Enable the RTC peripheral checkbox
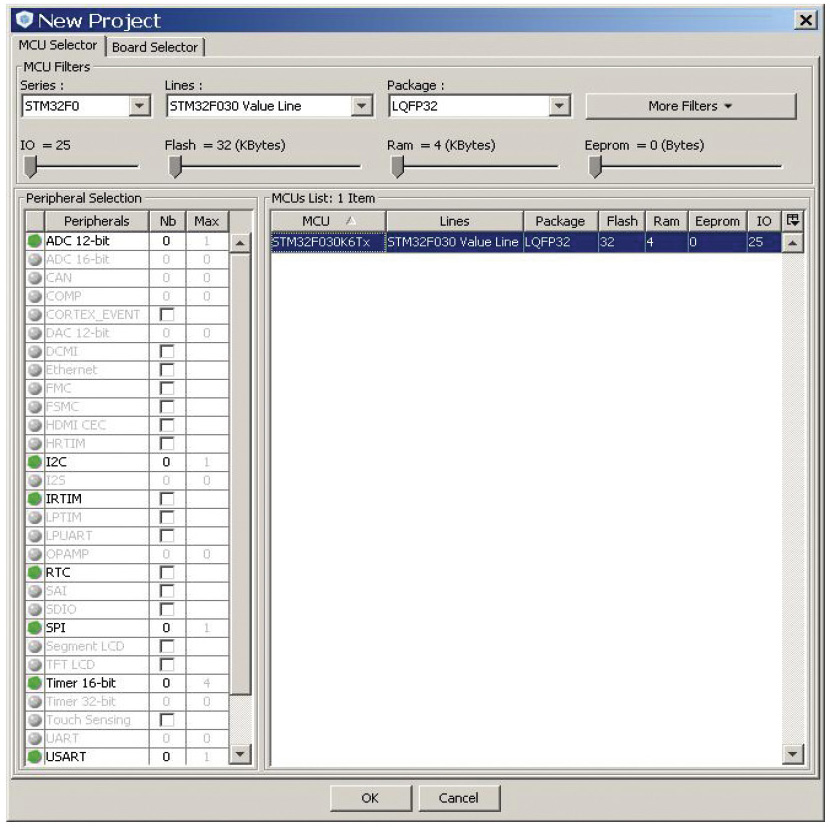830x827 pixels. (x=167, y=572)
